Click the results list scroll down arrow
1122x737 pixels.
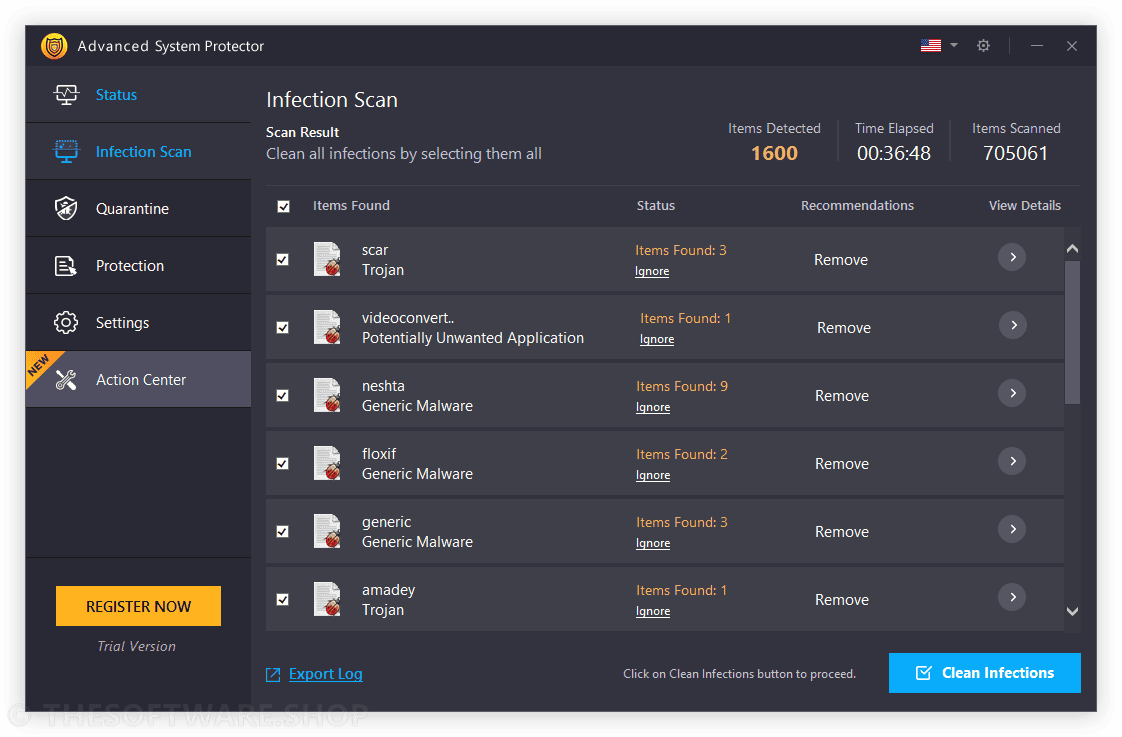coord(1072,611)
